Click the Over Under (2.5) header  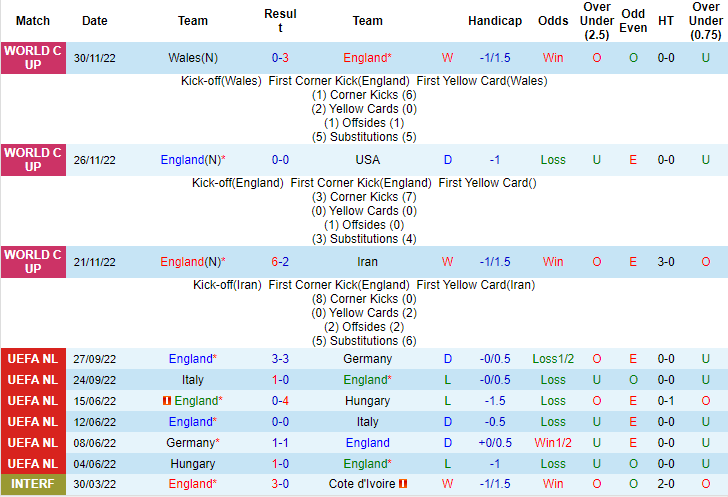coord(597,21)
